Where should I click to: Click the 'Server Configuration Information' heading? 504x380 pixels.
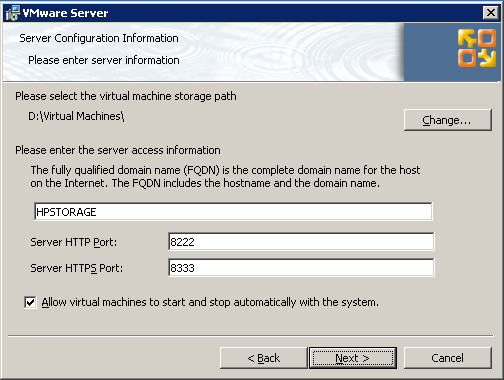click(x=99, y=38)
